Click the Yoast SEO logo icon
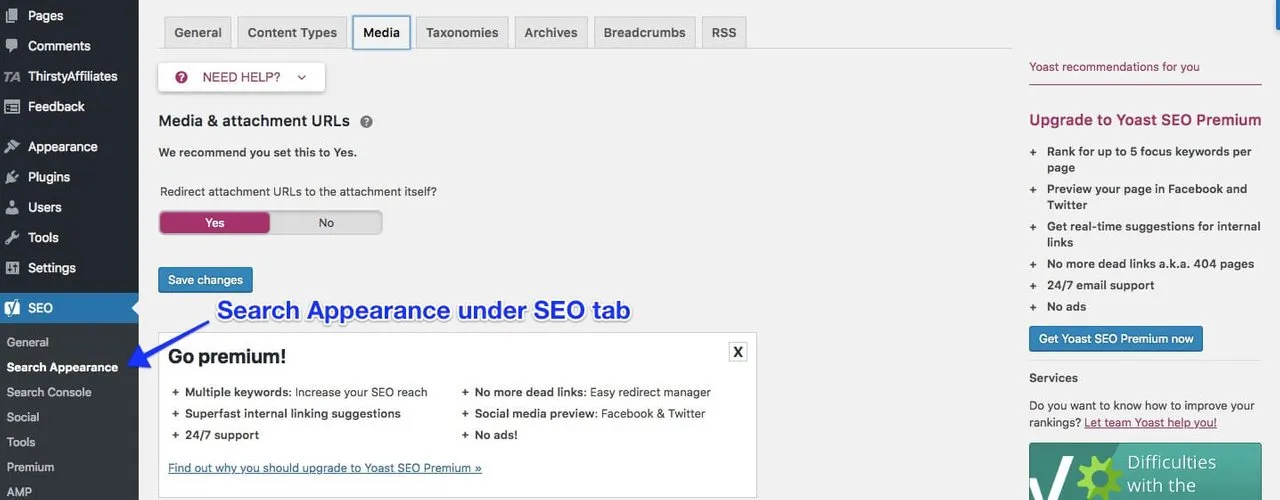This screenshot has width=1280, height=500. (x=12, y=308)
